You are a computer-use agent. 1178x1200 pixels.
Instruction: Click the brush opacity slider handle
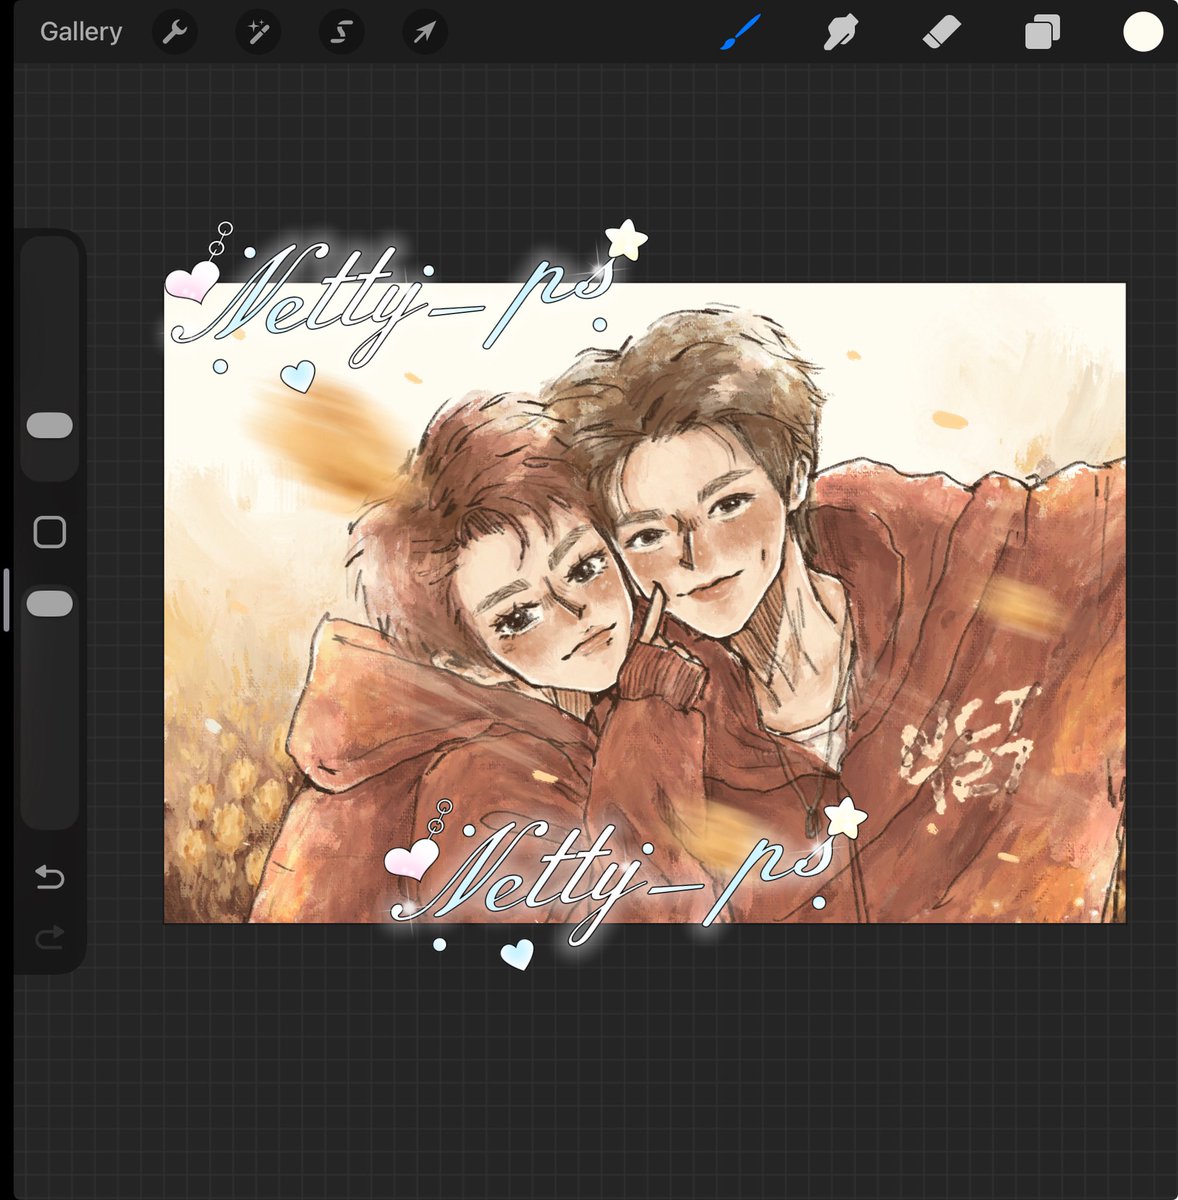(50, 603)
